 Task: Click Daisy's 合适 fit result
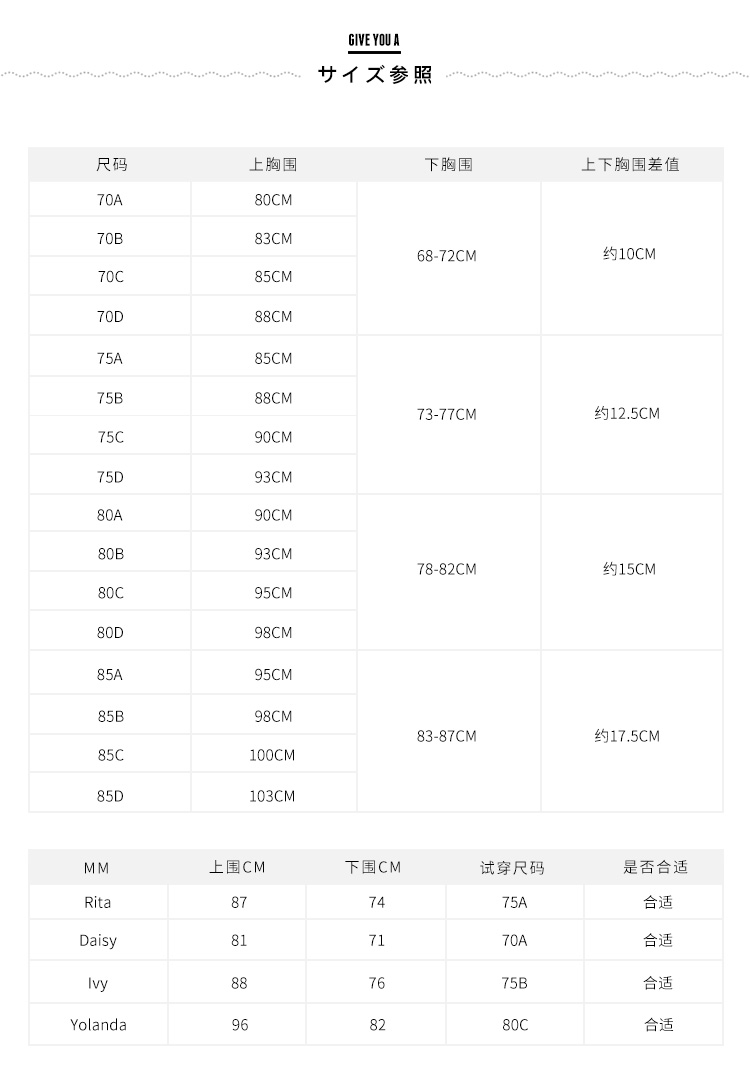point(658,940)
